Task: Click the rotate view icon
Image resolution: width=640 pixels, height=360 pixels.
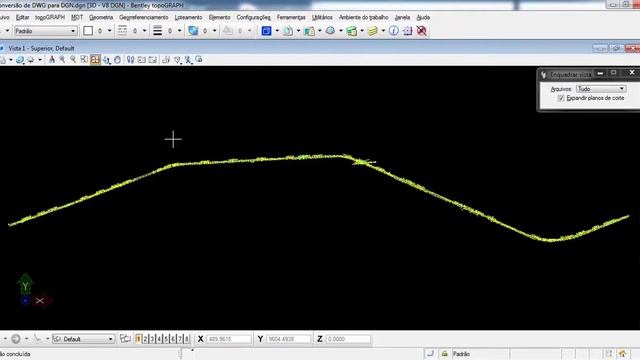Action: point(107,60)
